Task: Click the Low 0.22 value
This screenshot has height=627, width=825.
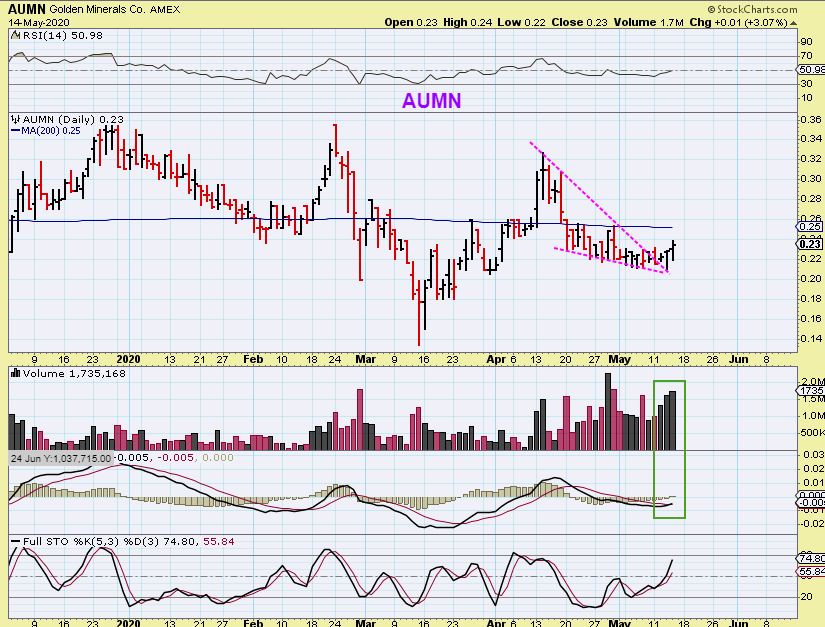Action: click(x=521, y=23)
